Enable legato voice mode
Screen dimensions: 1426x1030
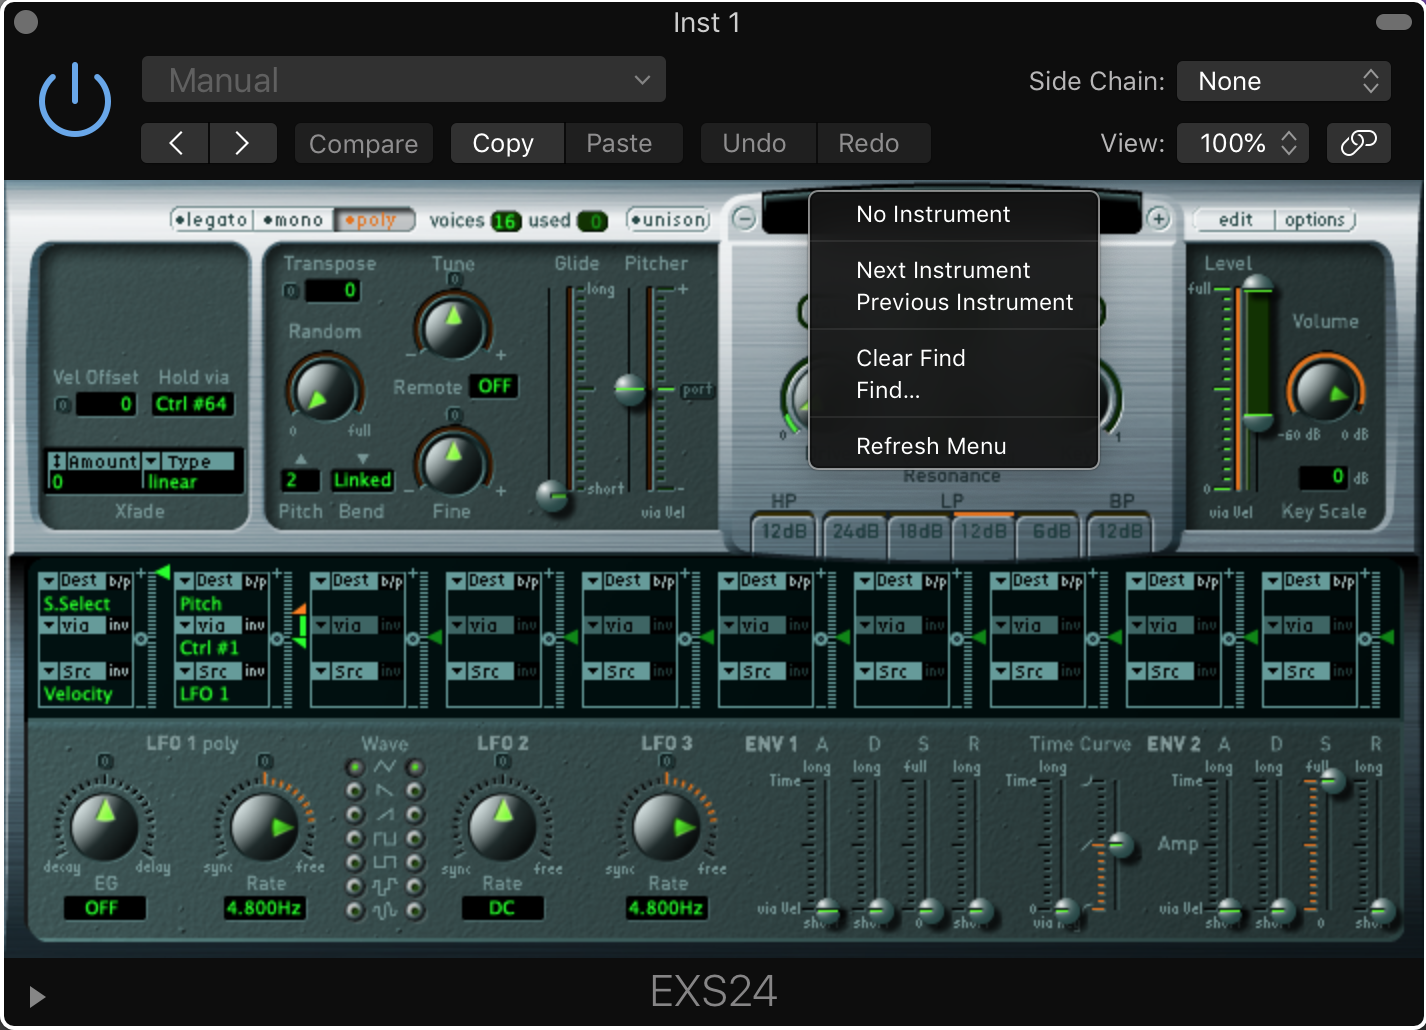click(x=211, y=220)
